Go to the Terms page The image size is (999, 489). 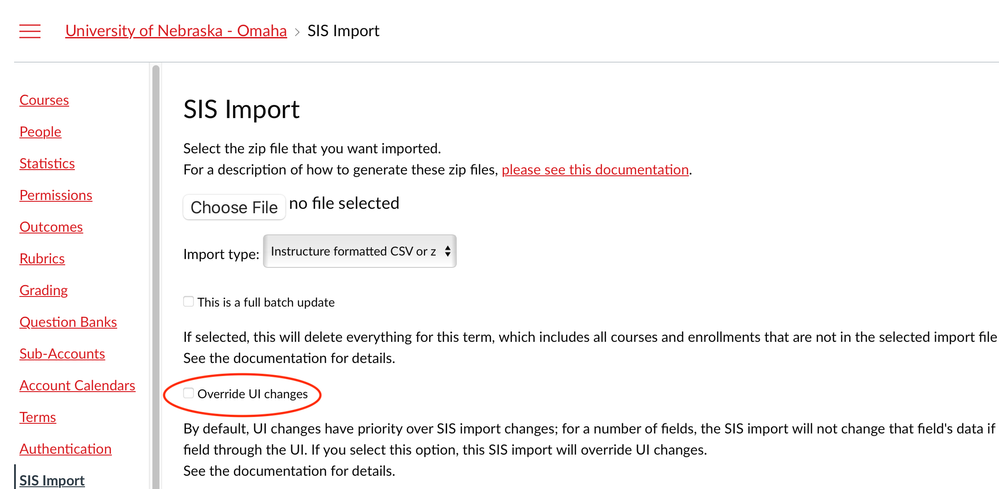coord(38,418)
